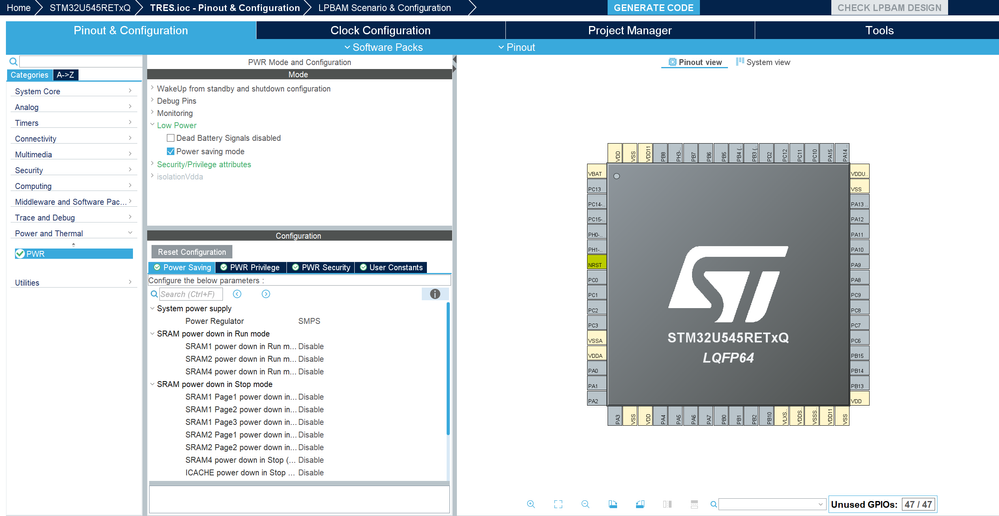The image size is (999, 516).
Task: Go to next search result arrow
Action: 266,294
